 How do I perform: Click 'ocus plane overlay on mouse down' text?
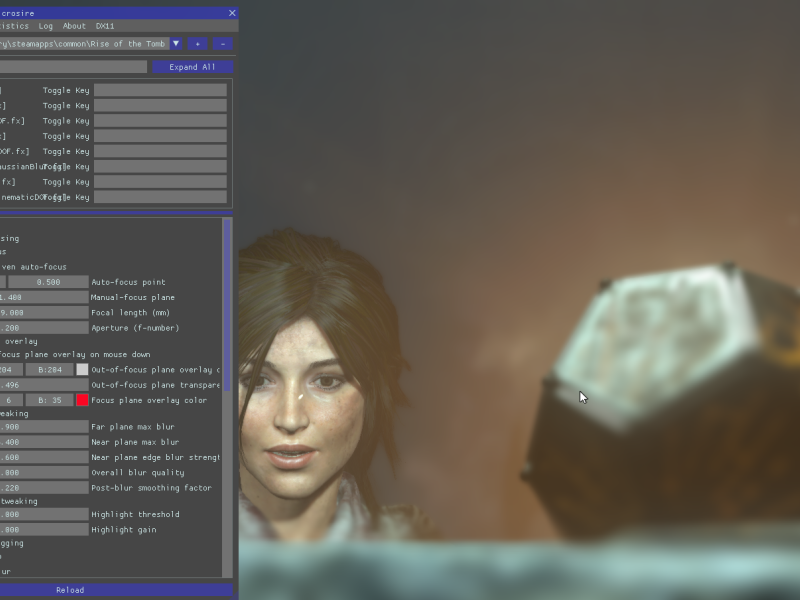[75, 355]
